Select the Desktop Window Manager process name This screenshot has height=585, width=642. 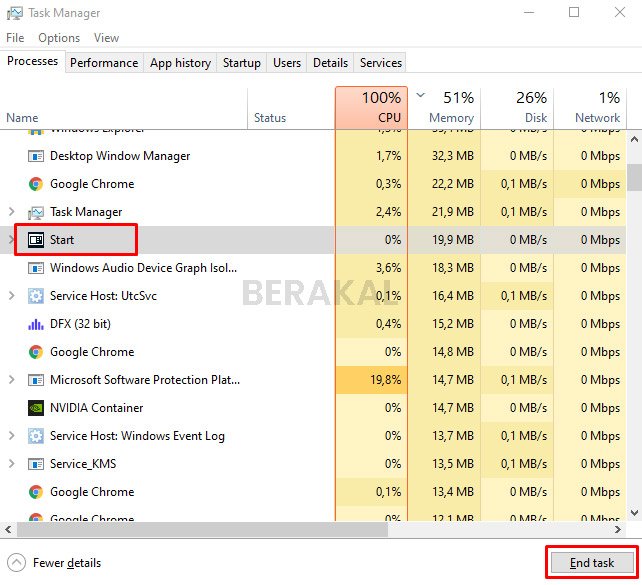[120, 156]
